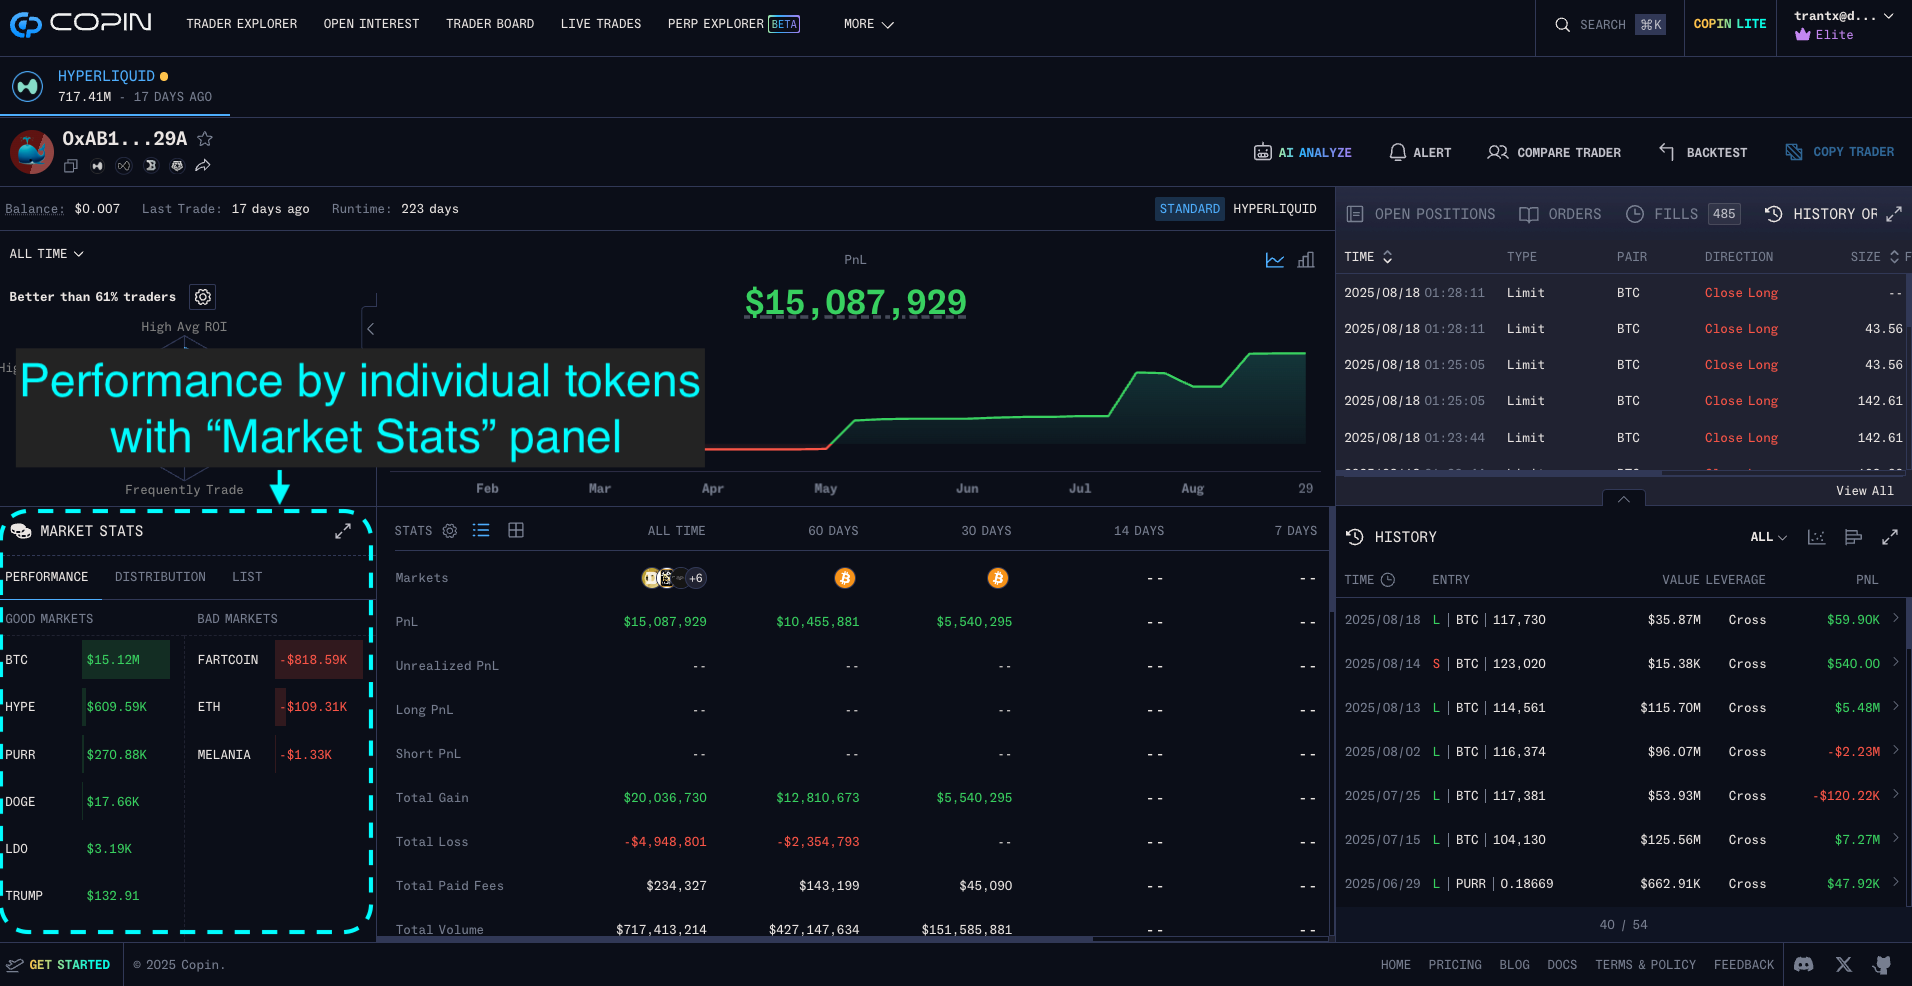
Task: Open Perp Explorer beta page
Action: tap(733, 24)
